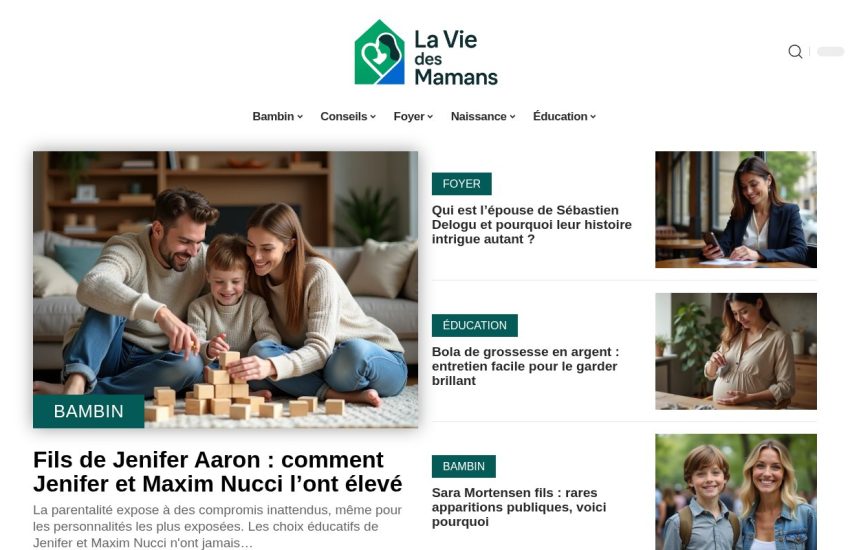The height and width of the screenshot is (550, 850).
Task: Toggle the switch beside the search icon
Action: coord(830,51)
